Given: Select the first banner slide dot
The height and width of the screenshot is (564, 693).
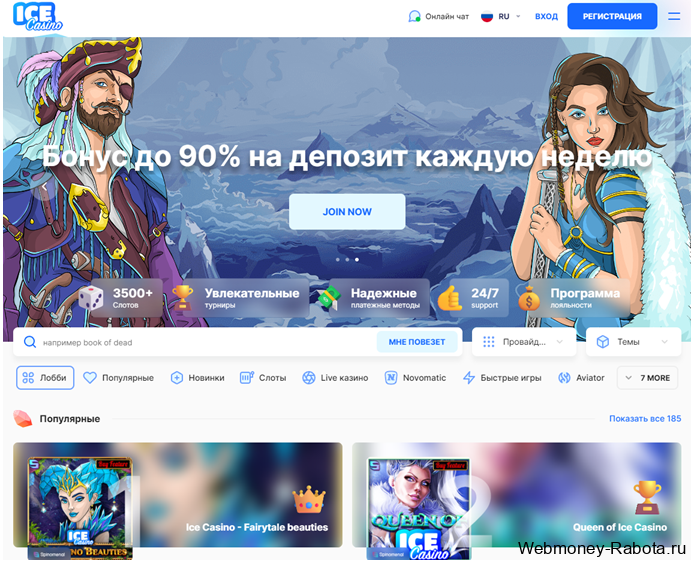Looking at the screenshot, I should [x=338, y=259].
